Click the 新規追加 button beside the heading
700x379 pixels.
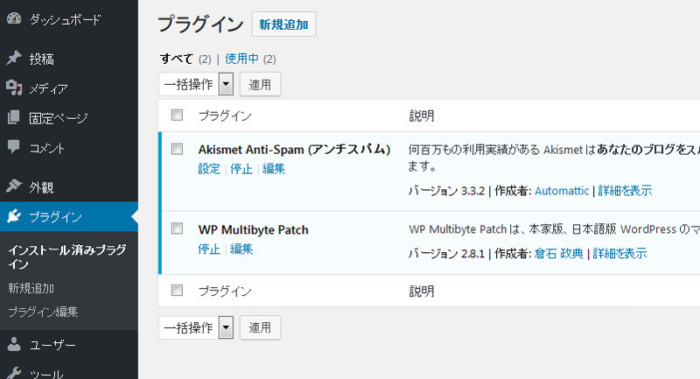284,24
